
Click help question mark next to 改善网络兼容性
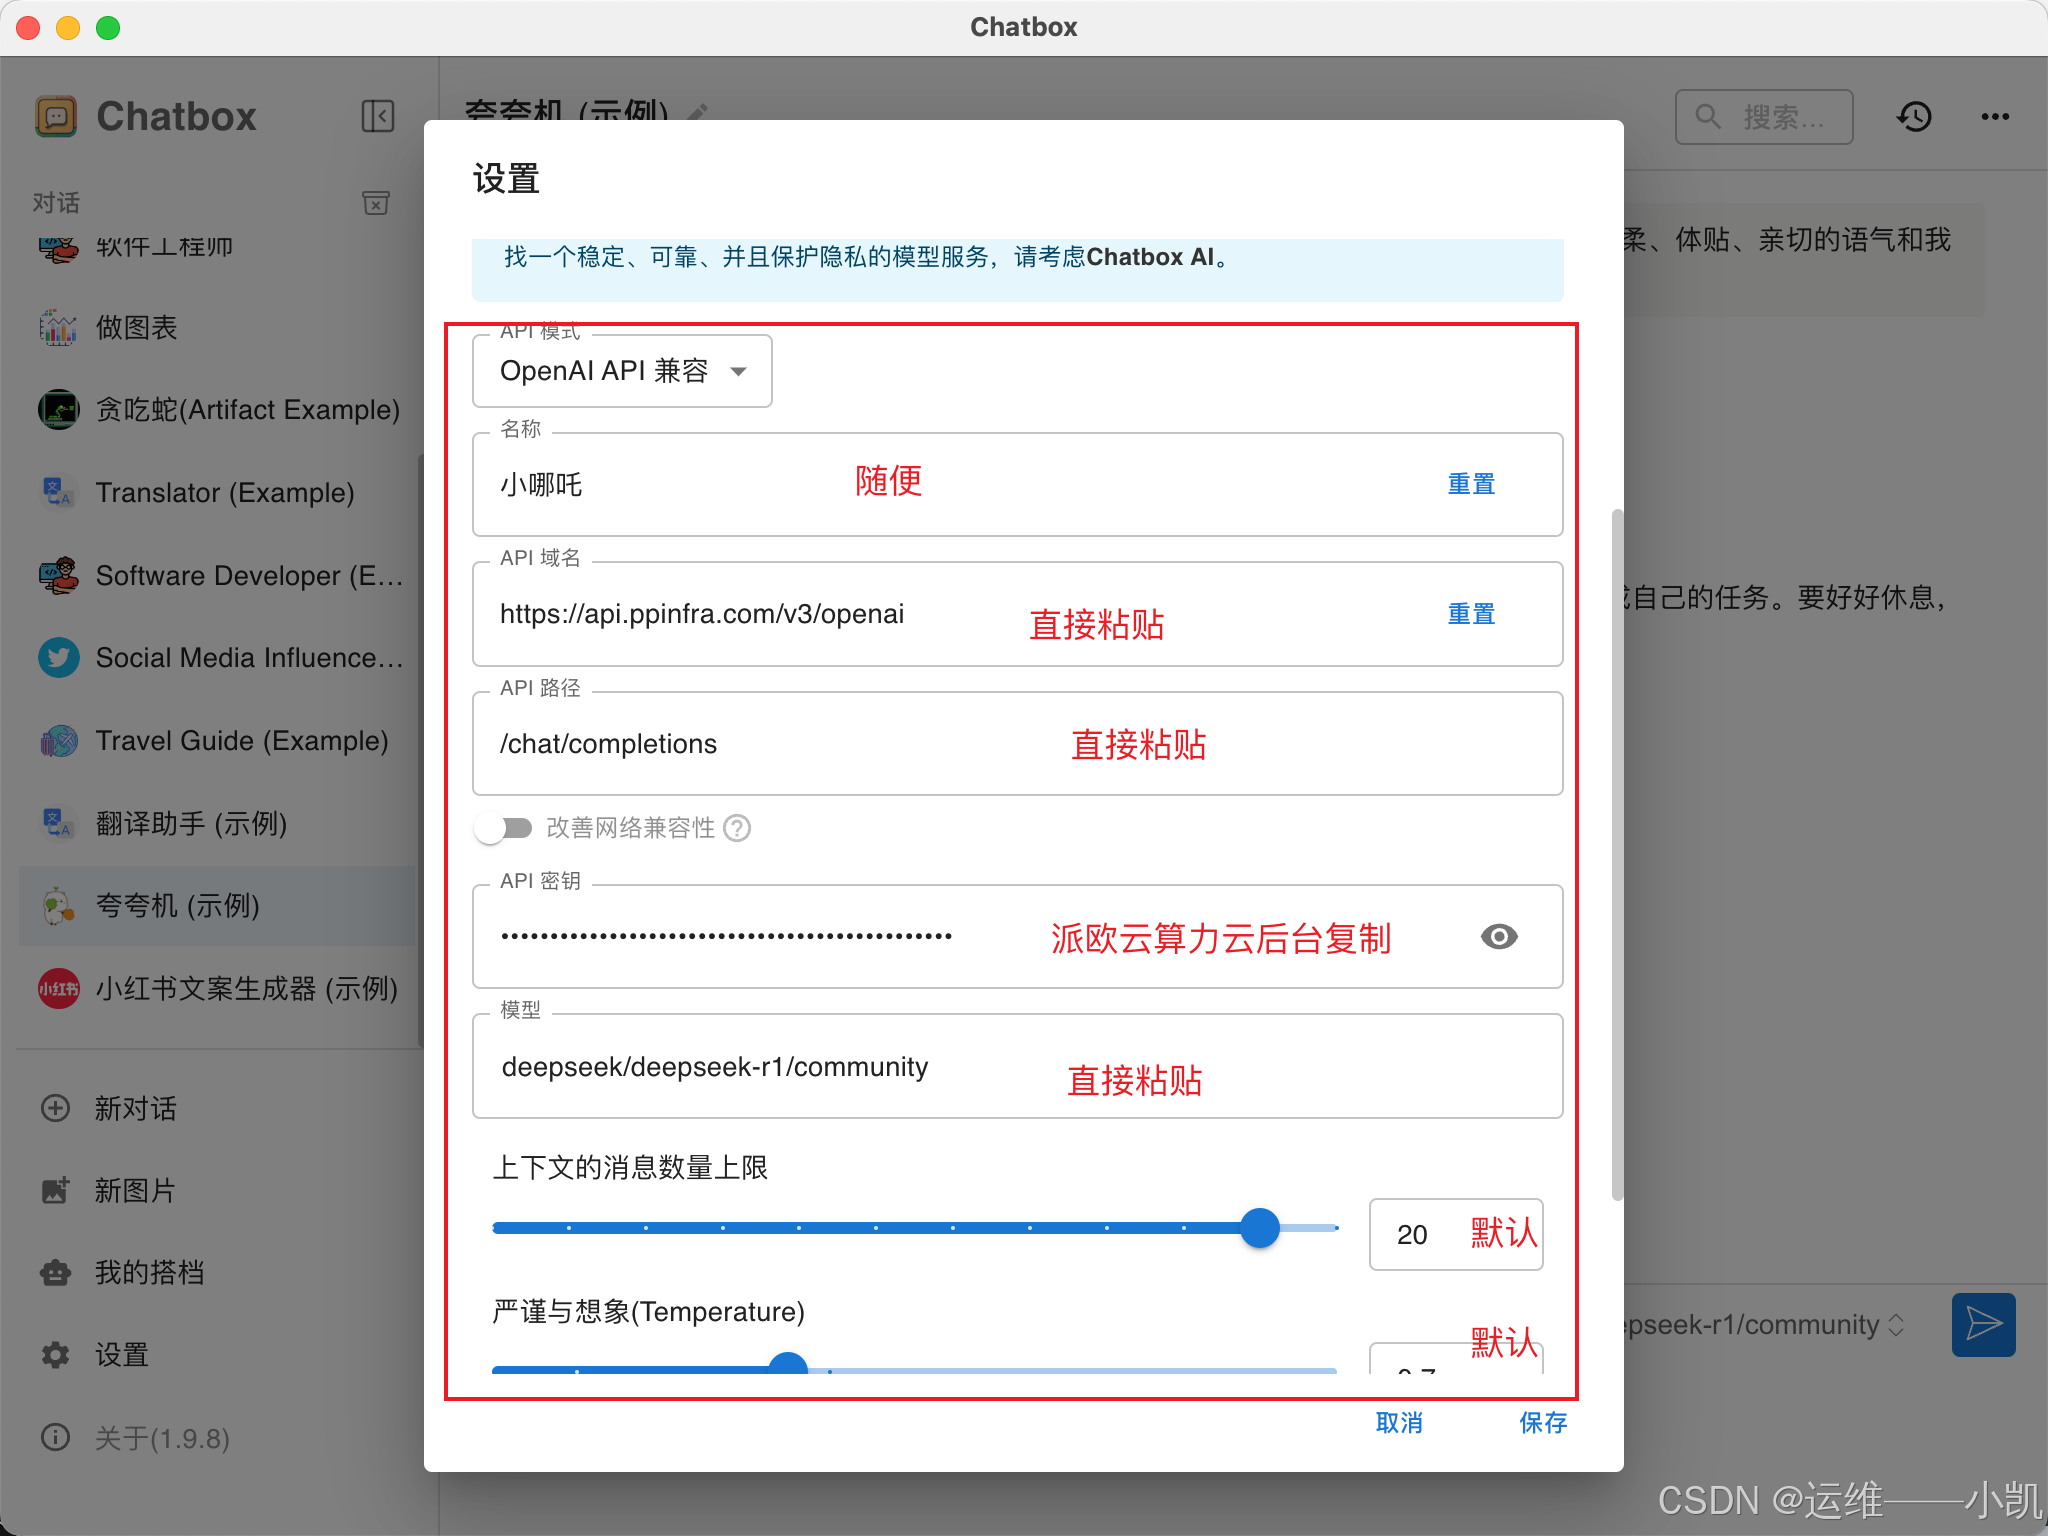(x=737, y=828)
